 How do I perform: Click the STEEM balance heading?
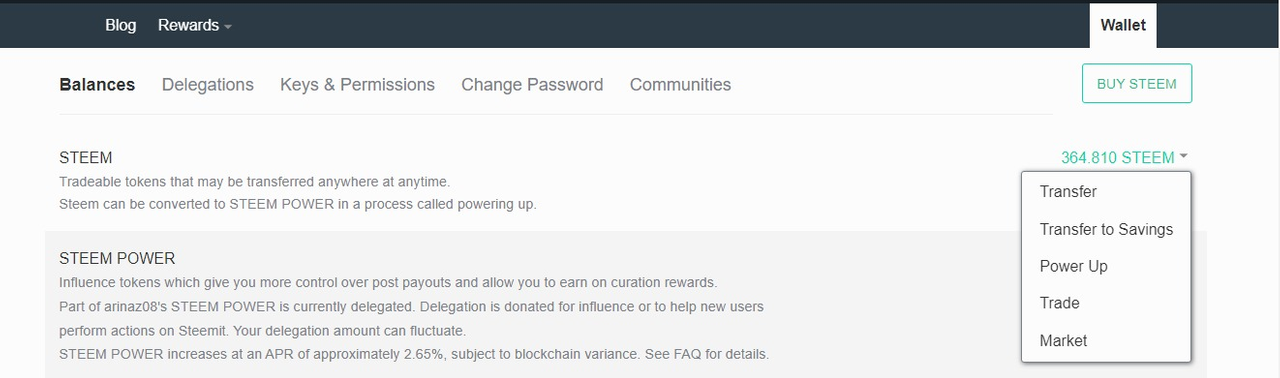(x=86, y=158)
